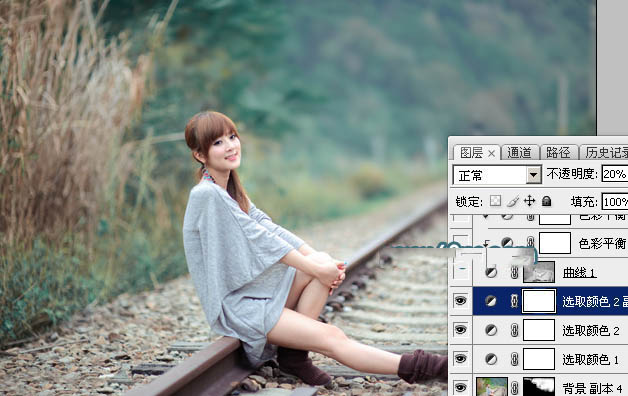Image resolution: width=628 pixels, height=396 pixels.
Task: Toggle lock transparent pixels icon
Action: point(495,201)
